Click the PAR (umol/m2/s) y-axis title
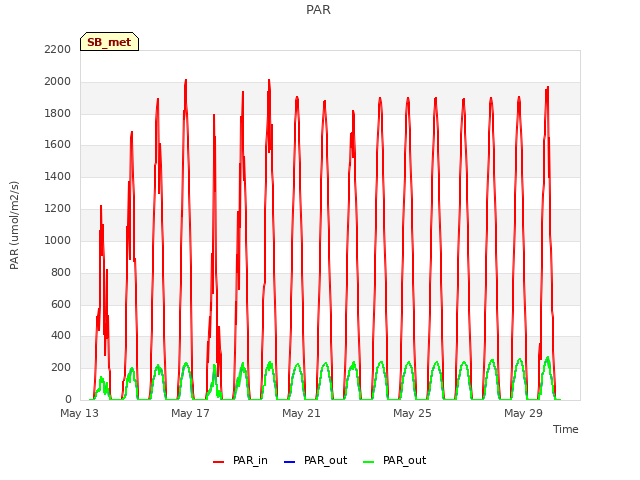This screenshot has height=480, width=640. [14, 225]
